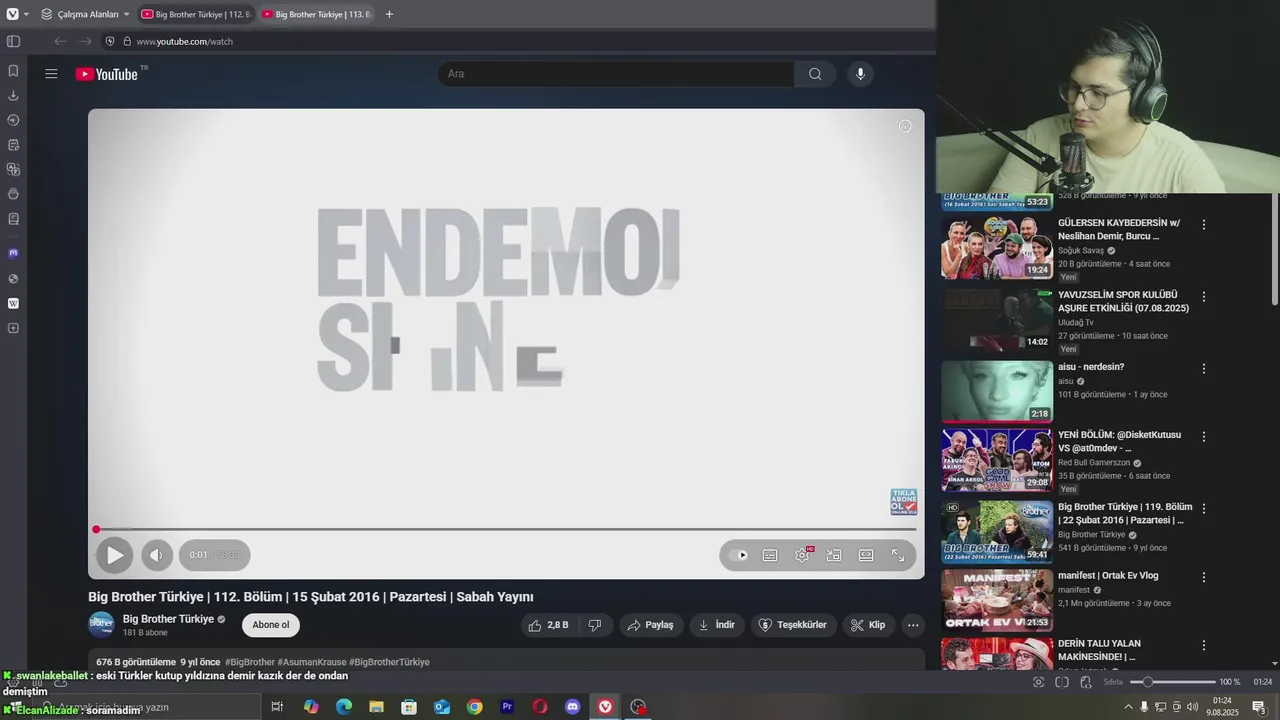Screen dimensions: 1280x720
Task: Open more actions ellipsis beside Klip
Action: click(913, 625)
